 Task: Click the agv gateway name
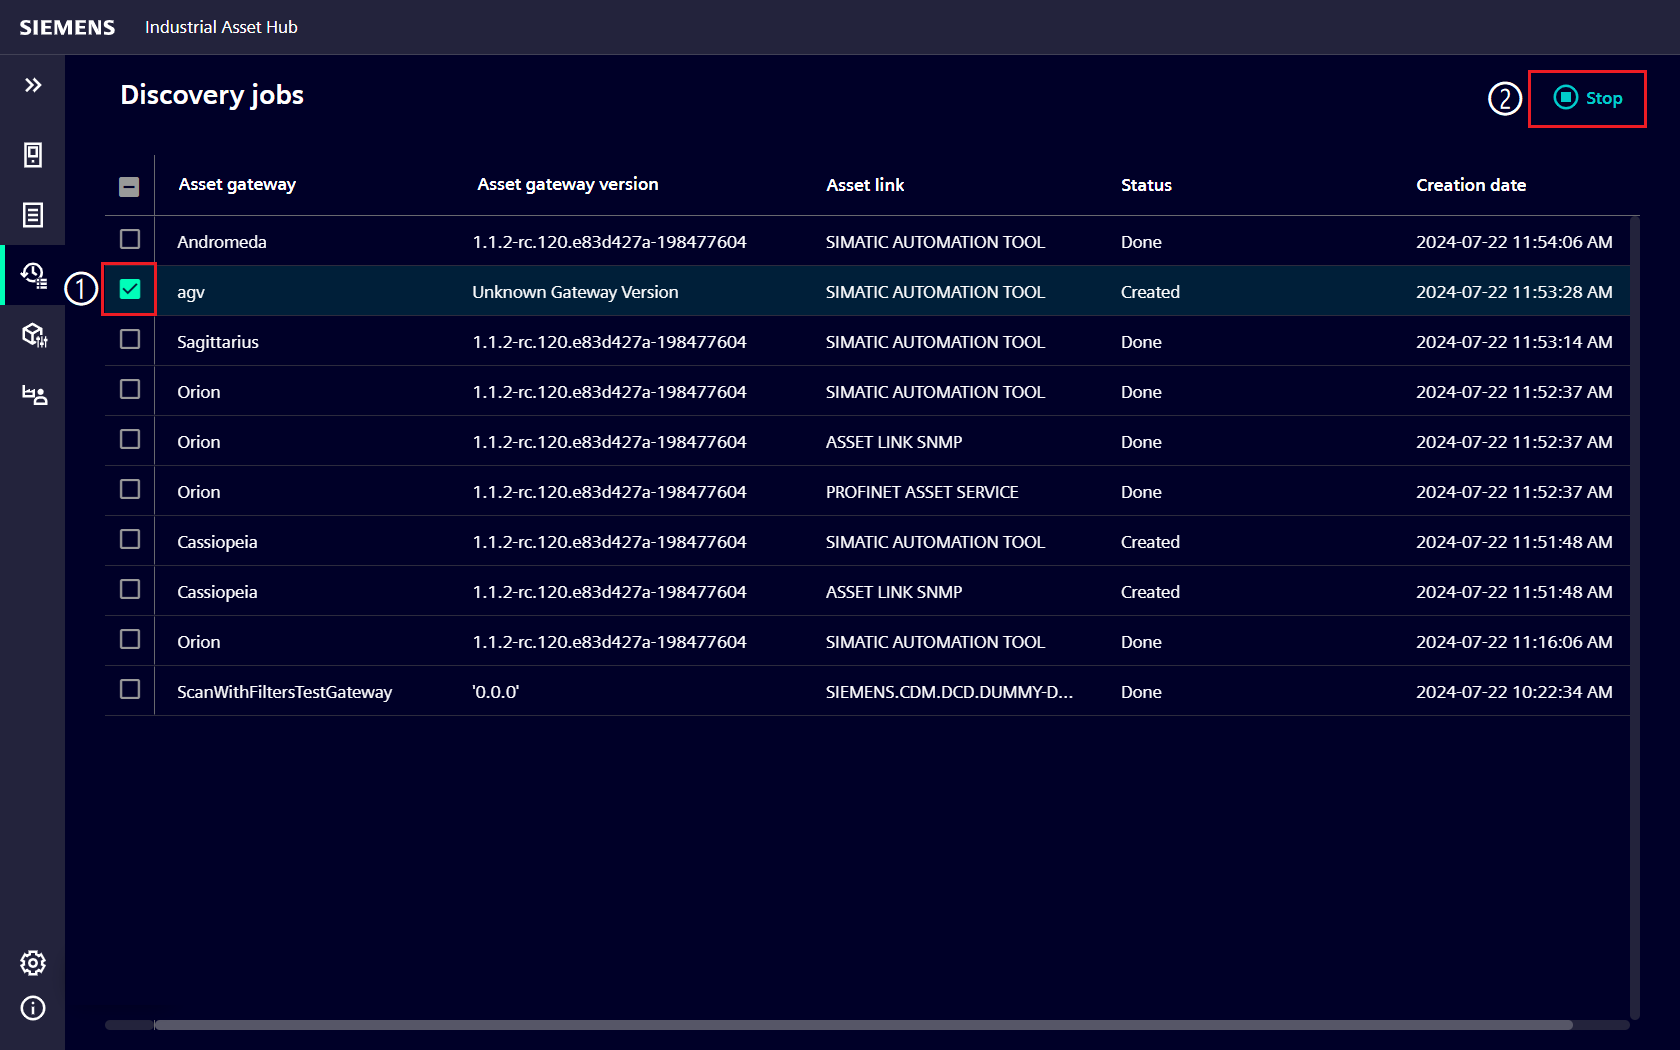pyautogui.click(x=191, y=292)
